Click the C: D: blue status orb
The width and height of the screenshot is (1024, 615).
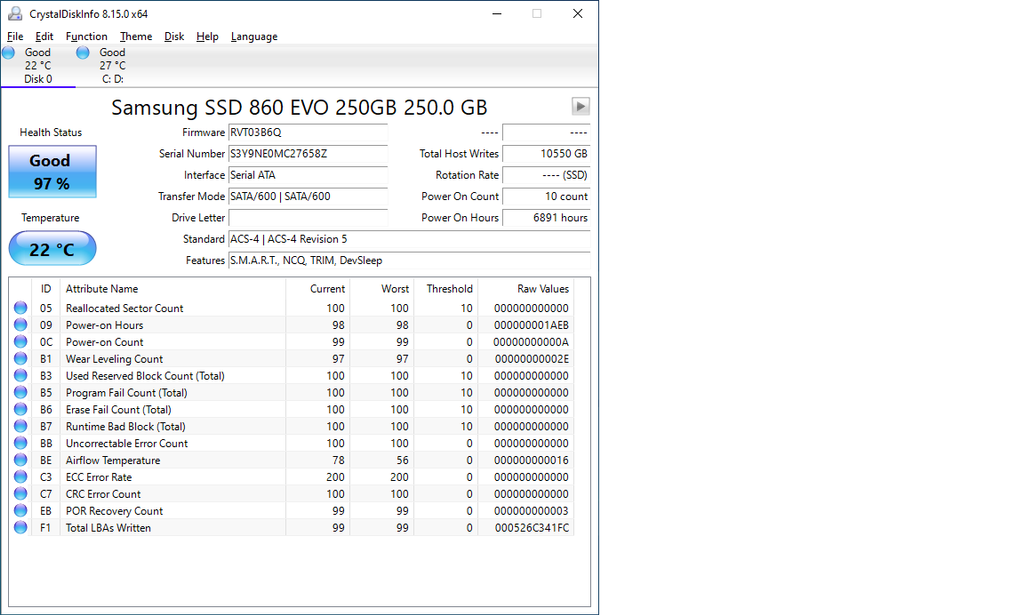tap(83, 53)
